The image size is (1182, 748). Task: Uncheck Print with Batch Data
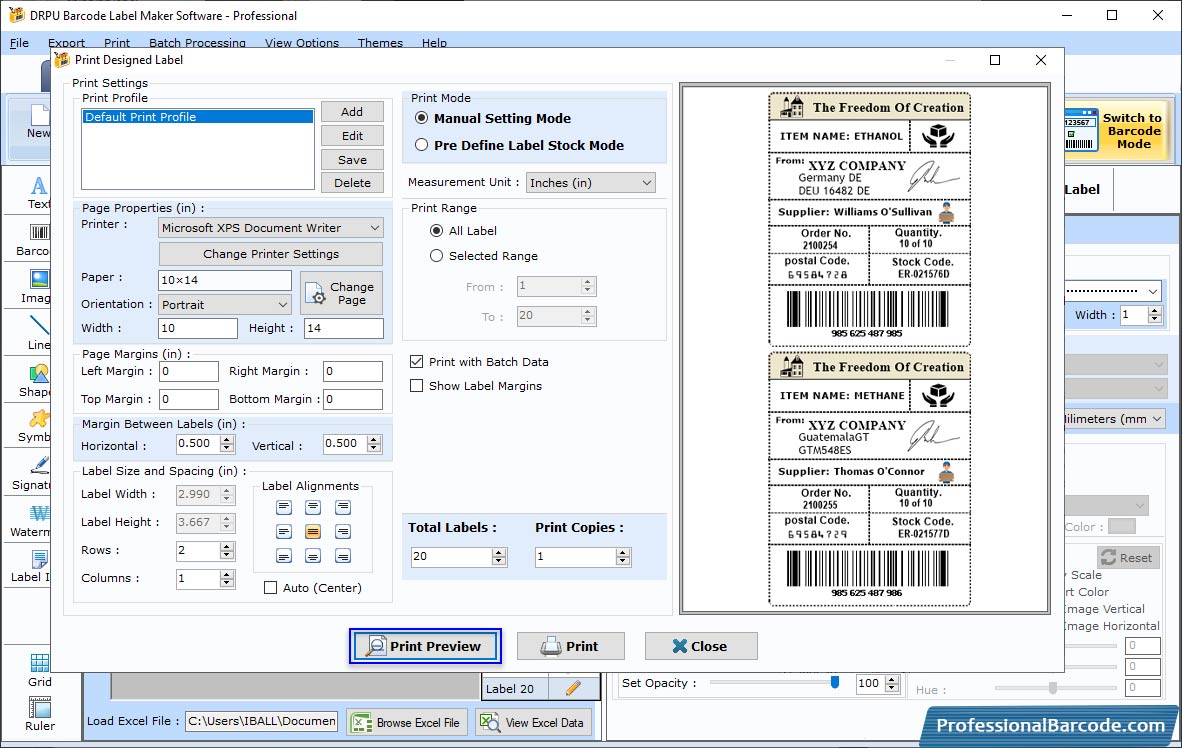pos(416,362)
